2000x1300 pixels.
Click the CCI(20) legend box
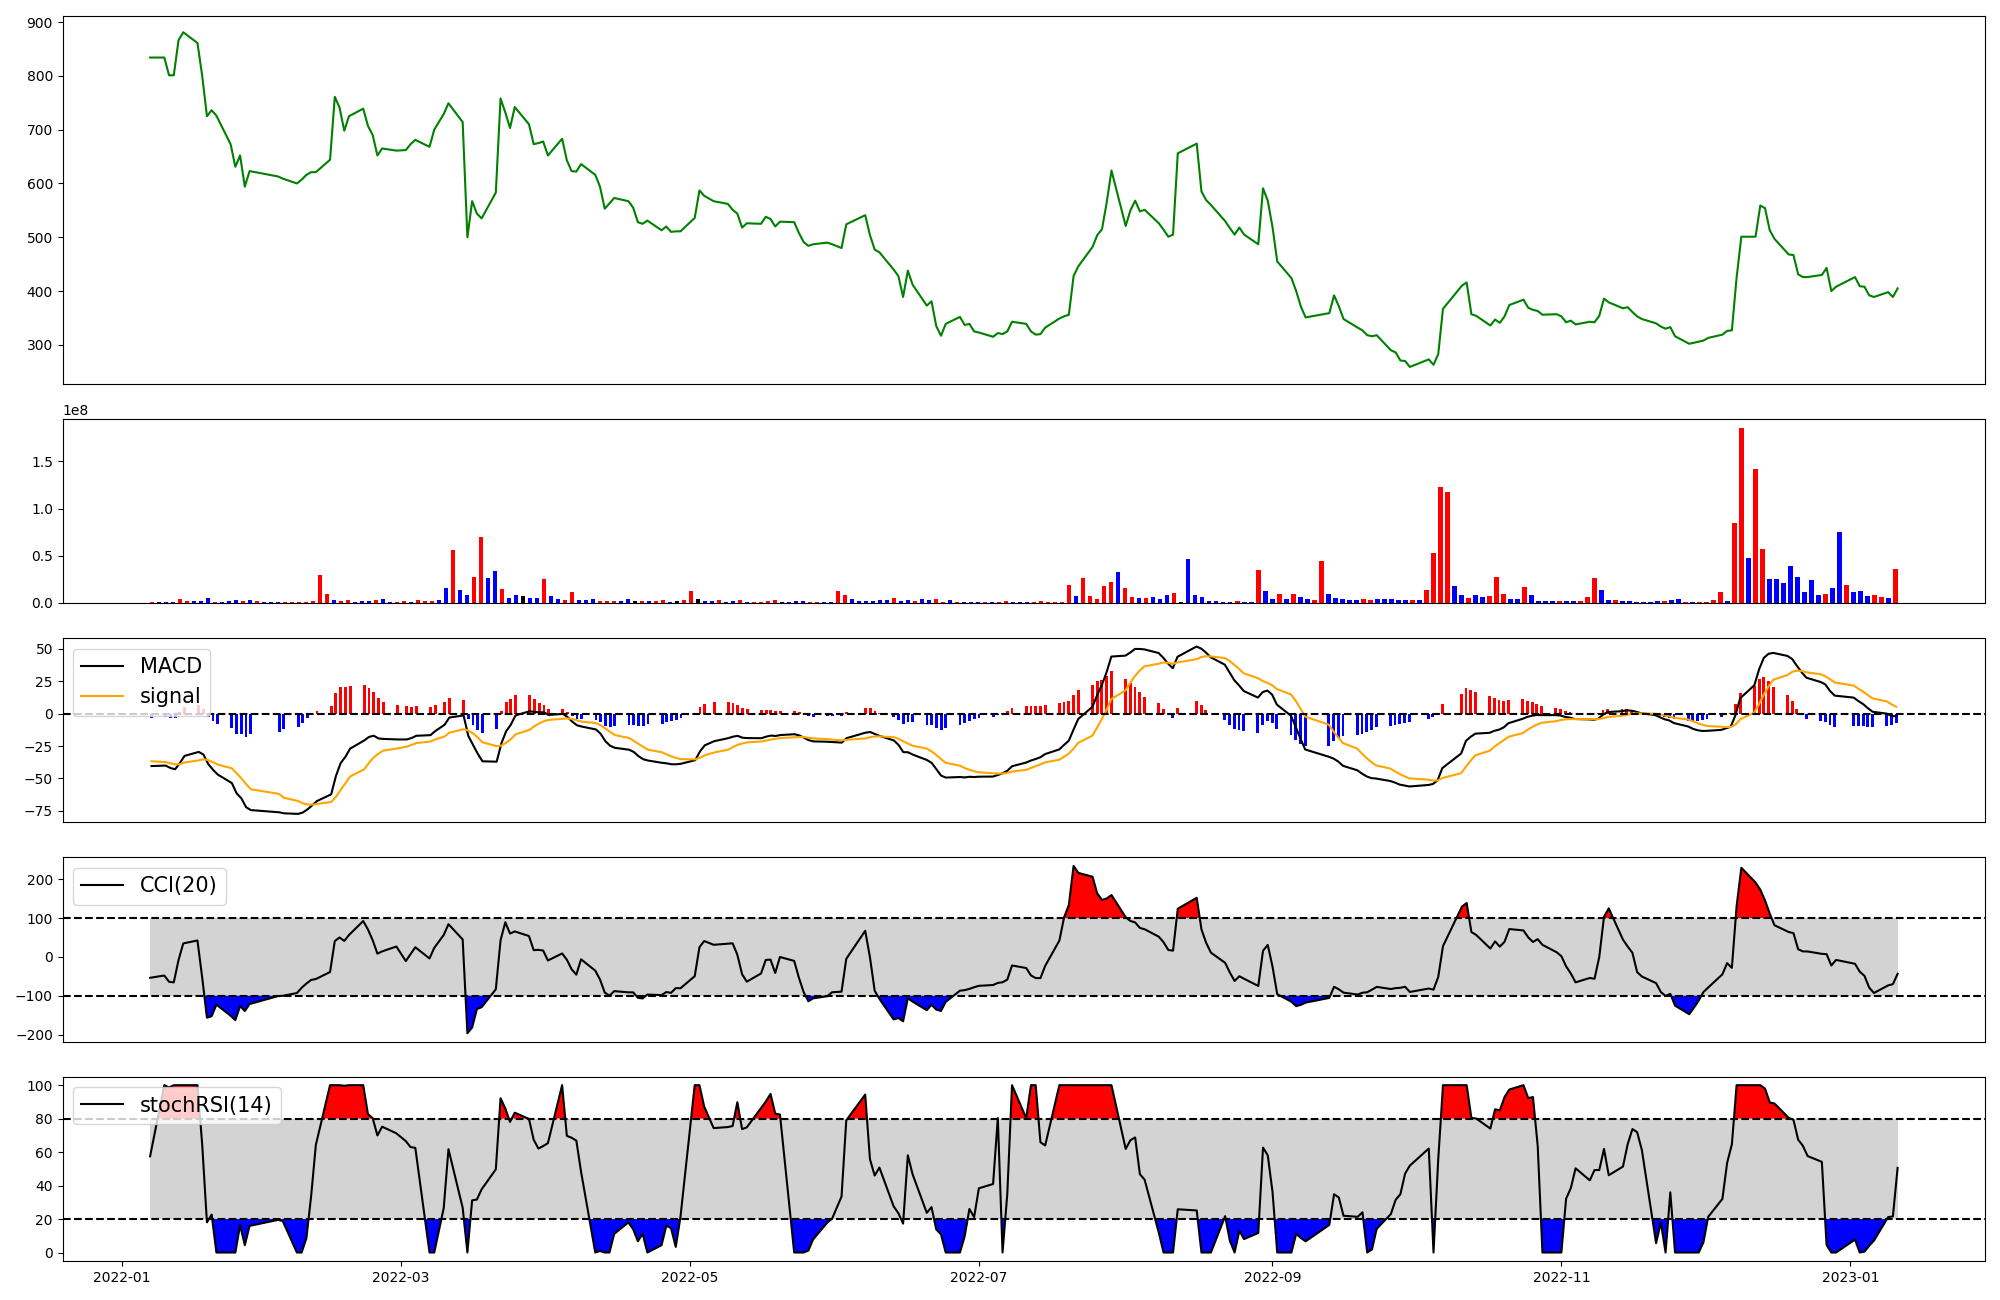pos(150,886)
